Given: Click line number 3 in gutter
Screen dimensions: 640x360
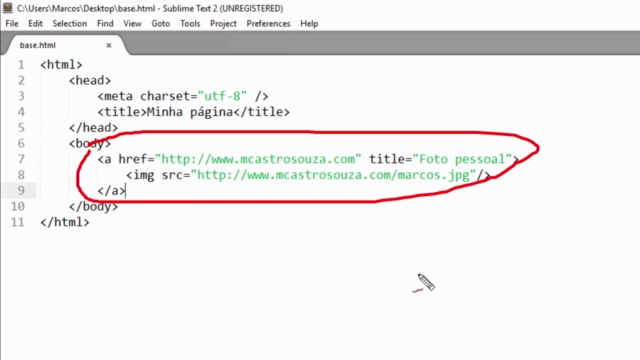Looking at the screenshot, I should [21, 96].
